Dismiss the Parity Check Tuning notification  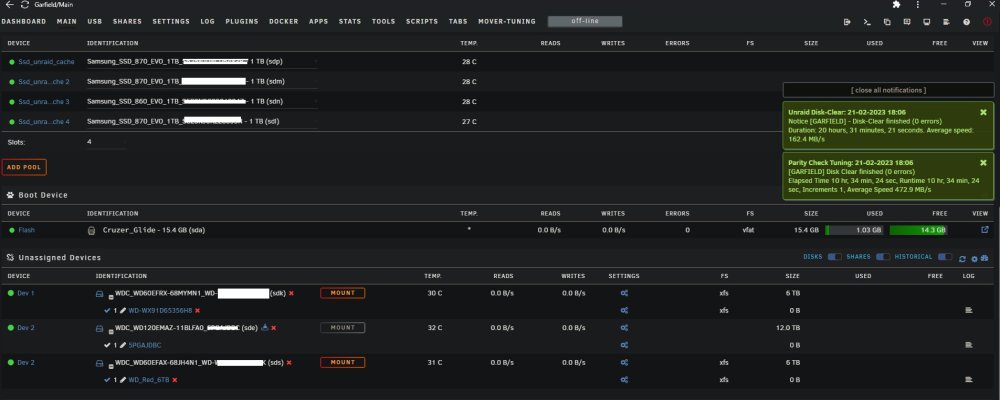[983, 163]
